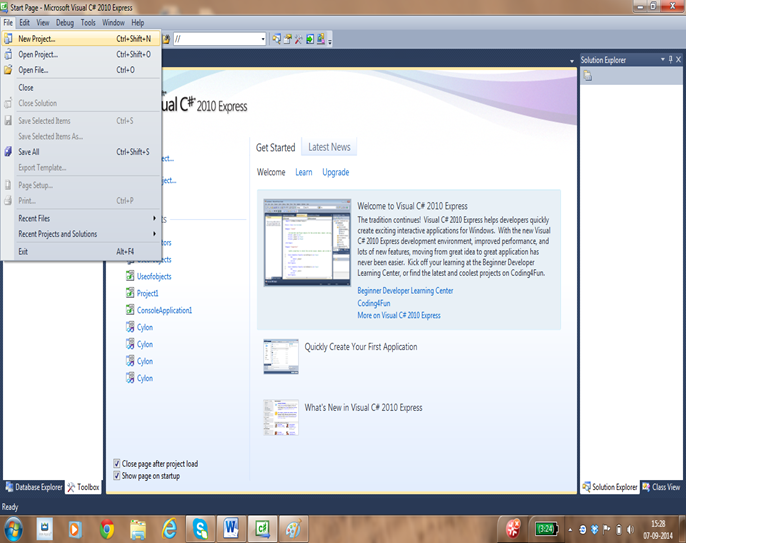Open Properties Window toolbar icon
The width and height of the screenshot is (762, 543).
coord(288,39)
